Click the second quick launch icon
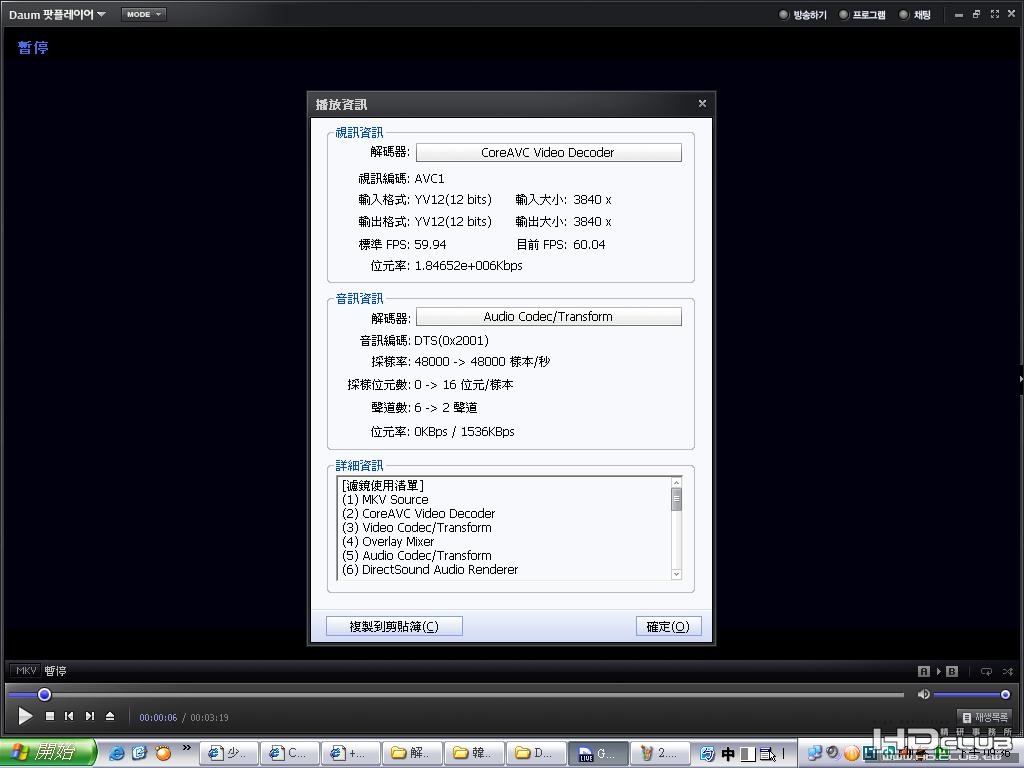 click(x=140, y=753)
